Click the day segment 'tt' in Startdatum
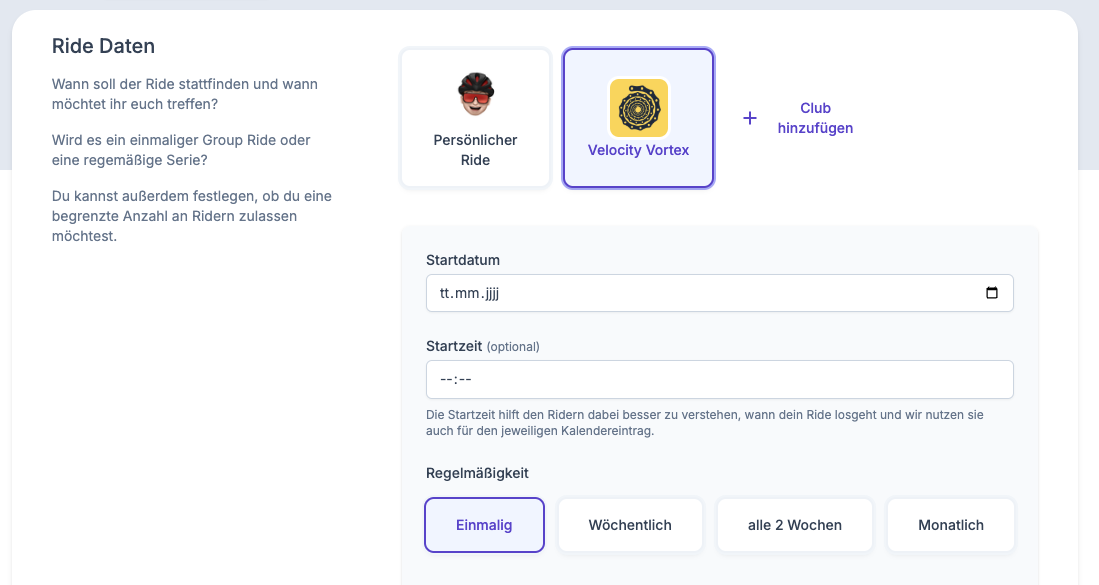Screen dimensions: 1099x585 (x=446, y=294)
